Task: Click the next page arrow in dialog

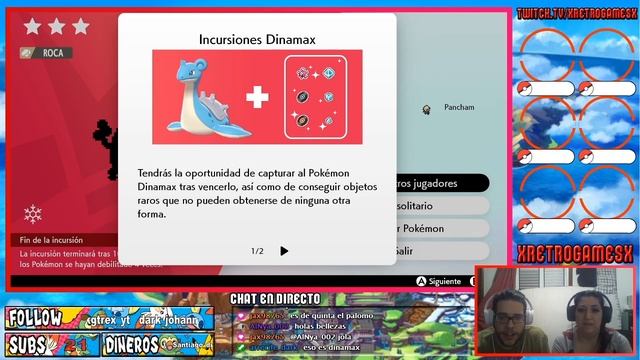Action: (284, 251)
